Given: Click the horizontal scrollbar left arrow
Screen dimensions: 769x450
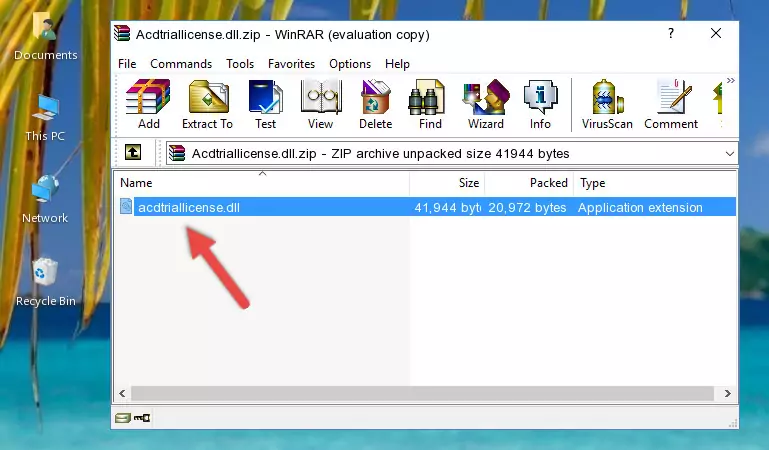Looking at the screenshot, I should [x=122, y=394].
